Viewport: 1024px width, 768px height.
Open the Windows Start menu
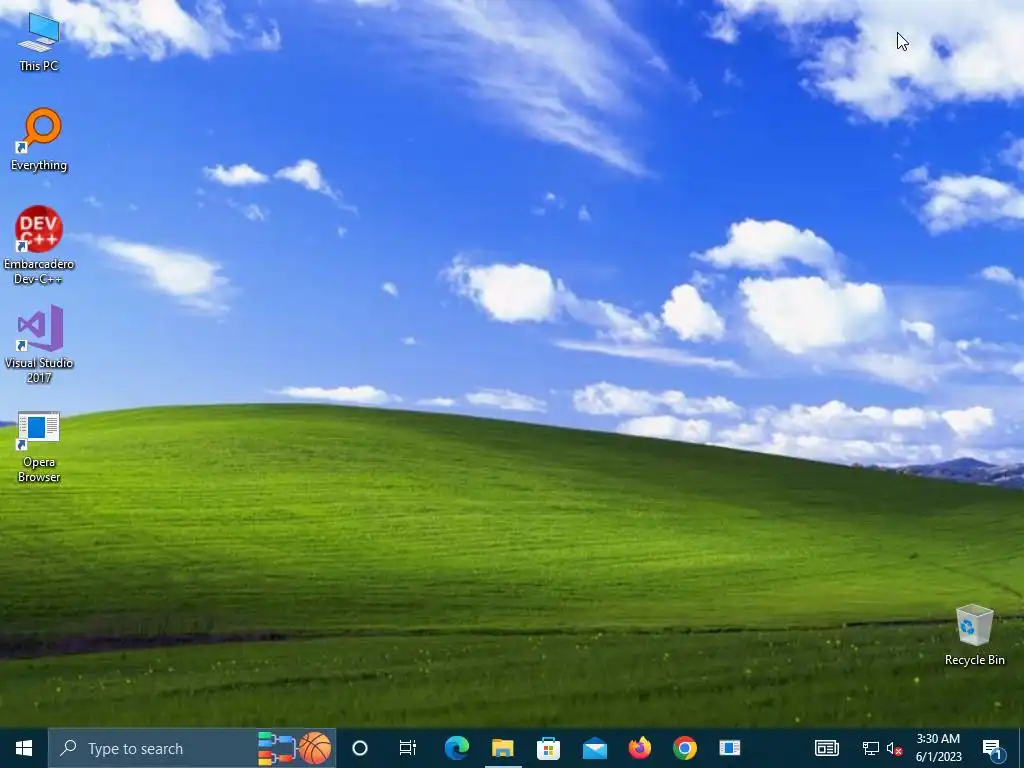pyautogui.click(x=24, y=748)
